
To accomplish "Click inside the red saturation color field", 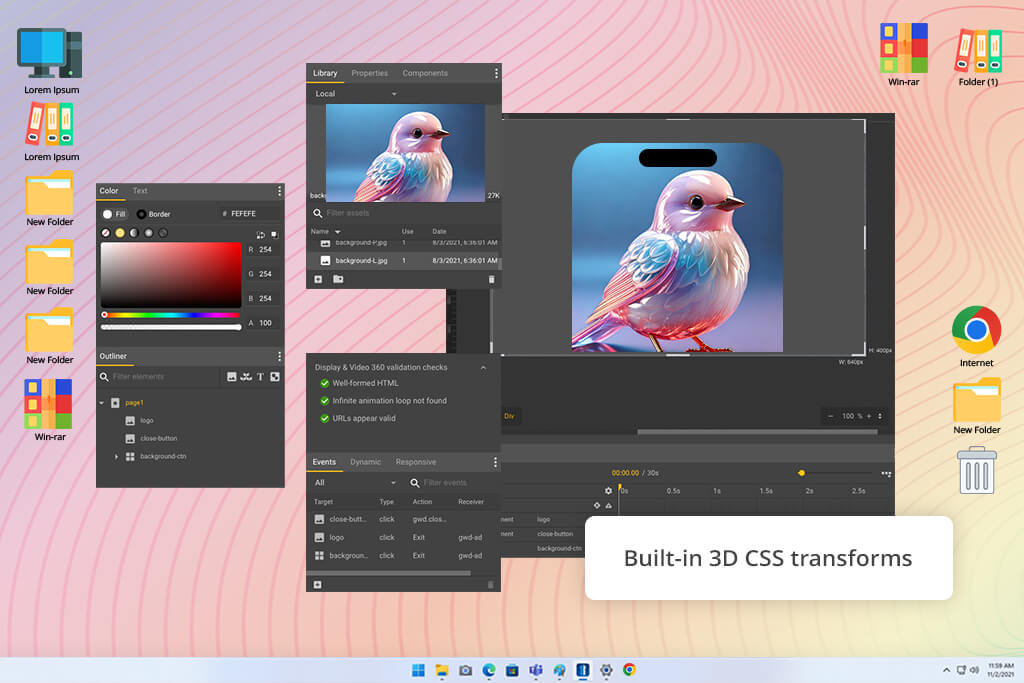I will [171, 274].
